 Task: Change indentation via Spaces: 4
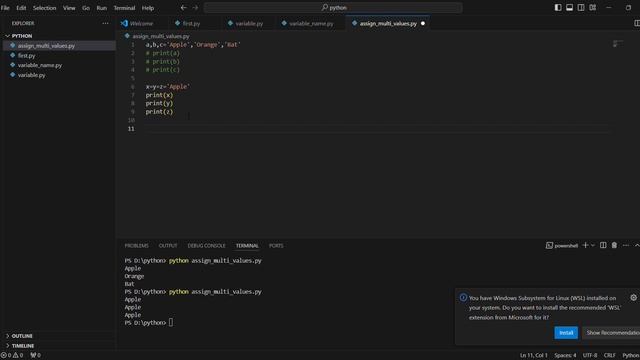click(x=565, y=356)
